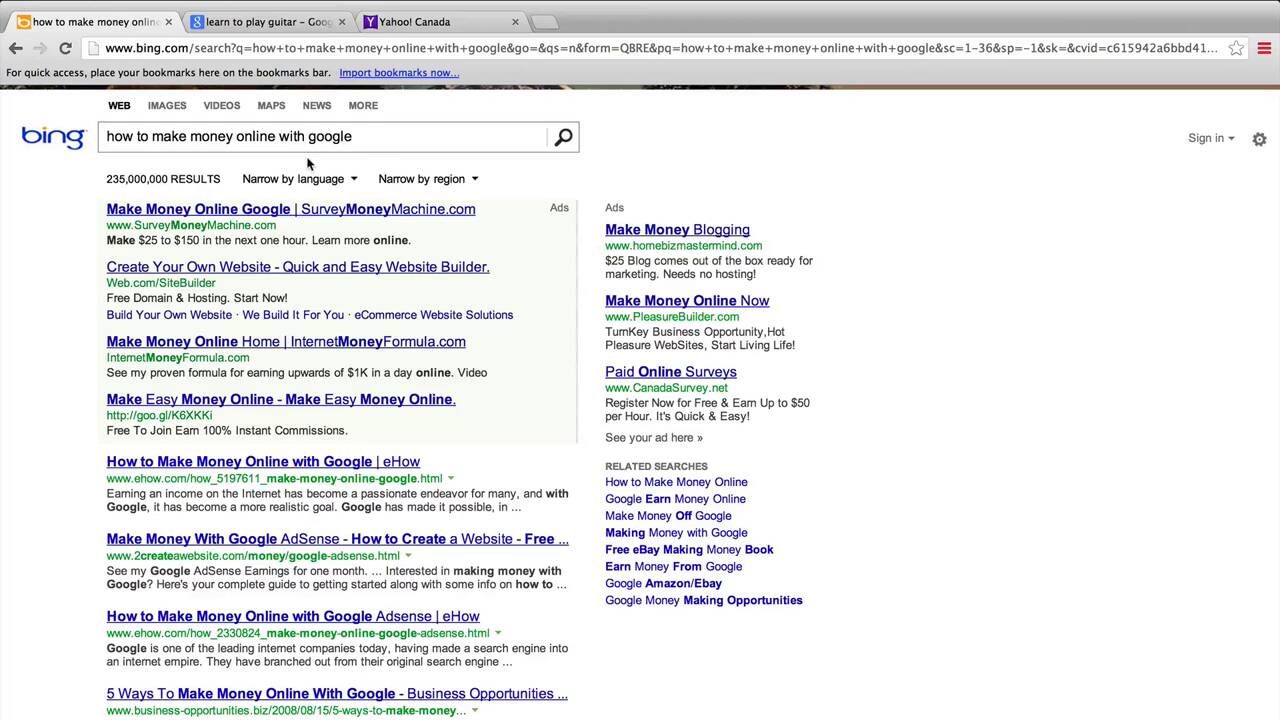
Task: Open the Make Money Blogging ad link
Action: [677, 229]
